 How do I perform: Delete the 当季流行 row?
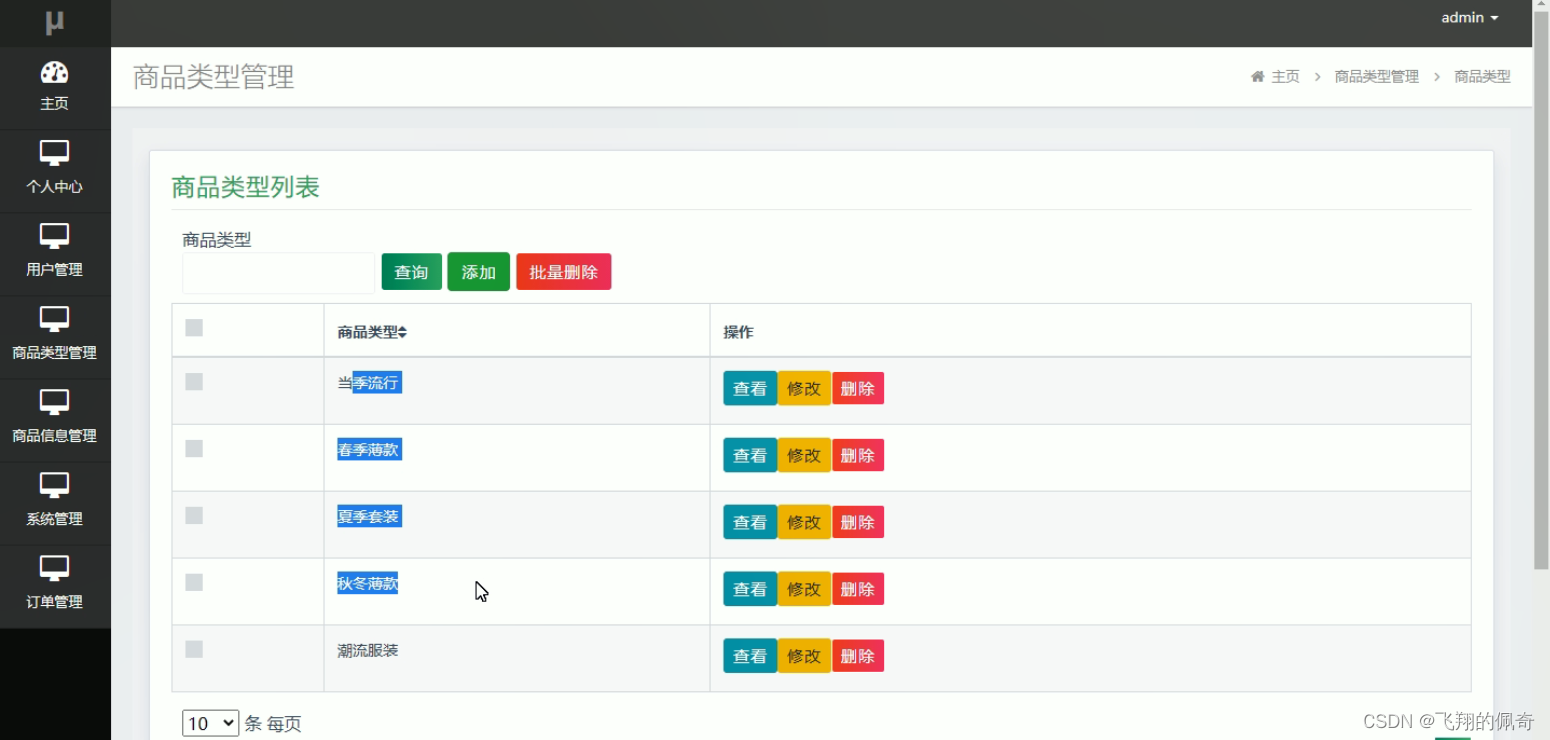(x=858, y=389)
